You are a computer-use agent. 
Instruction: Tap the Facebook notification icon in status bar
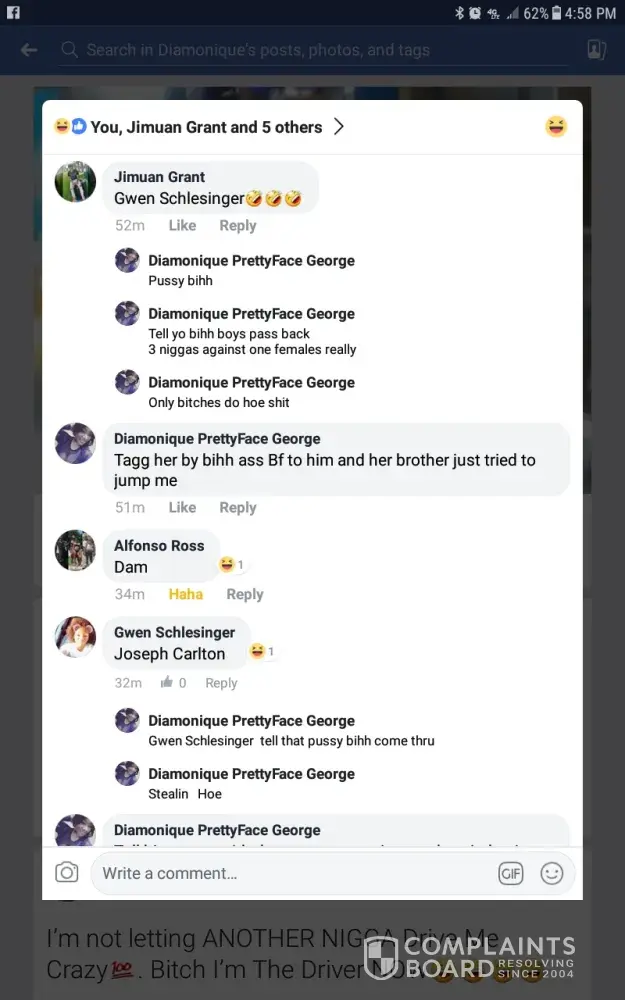point(13,13)
